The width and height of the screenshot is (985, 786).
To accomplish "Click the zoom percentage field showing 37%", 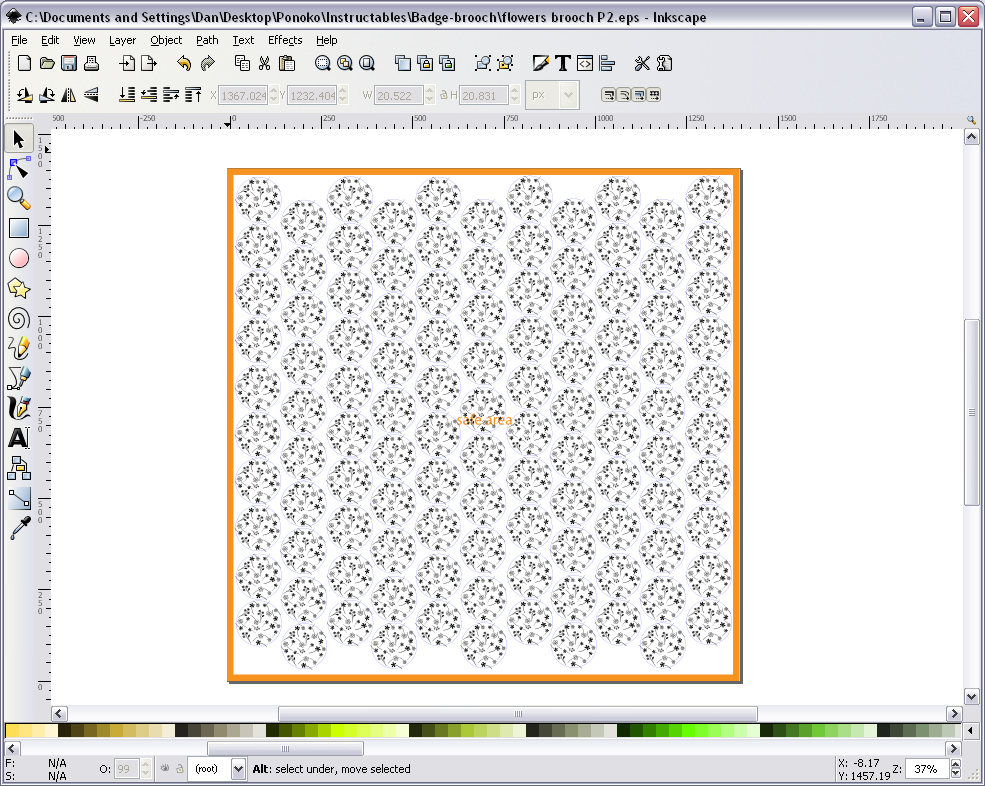I will (927, 768).
